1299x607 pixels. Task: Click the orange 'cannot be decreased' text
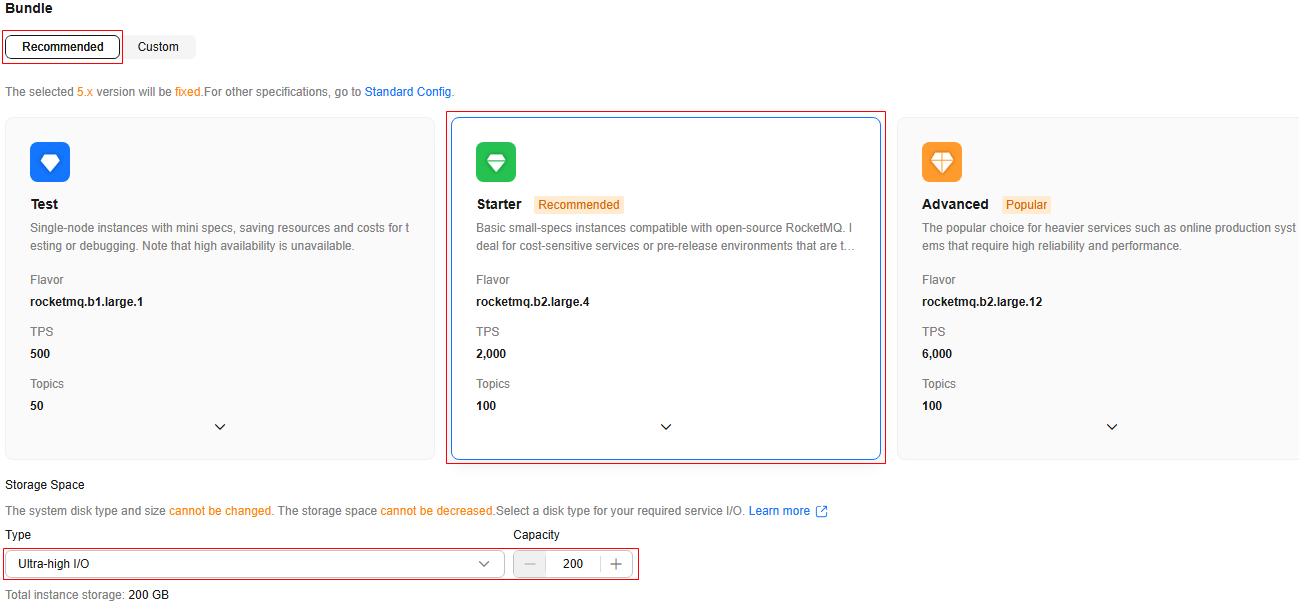(437, 511)
